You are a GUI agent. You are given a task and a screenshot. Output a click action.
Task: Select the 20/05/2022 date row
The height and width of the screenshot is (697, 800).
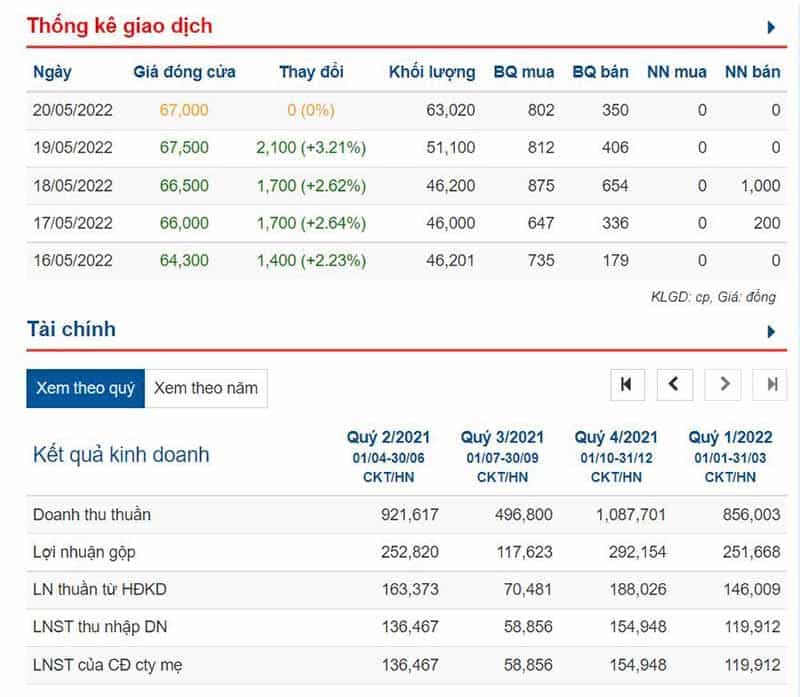[x=73, y=110]
